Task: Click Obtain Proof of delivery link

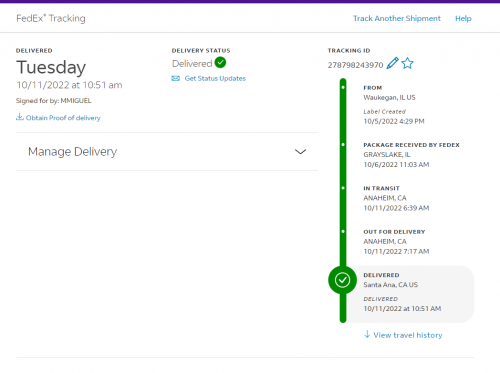Action: 63,118
